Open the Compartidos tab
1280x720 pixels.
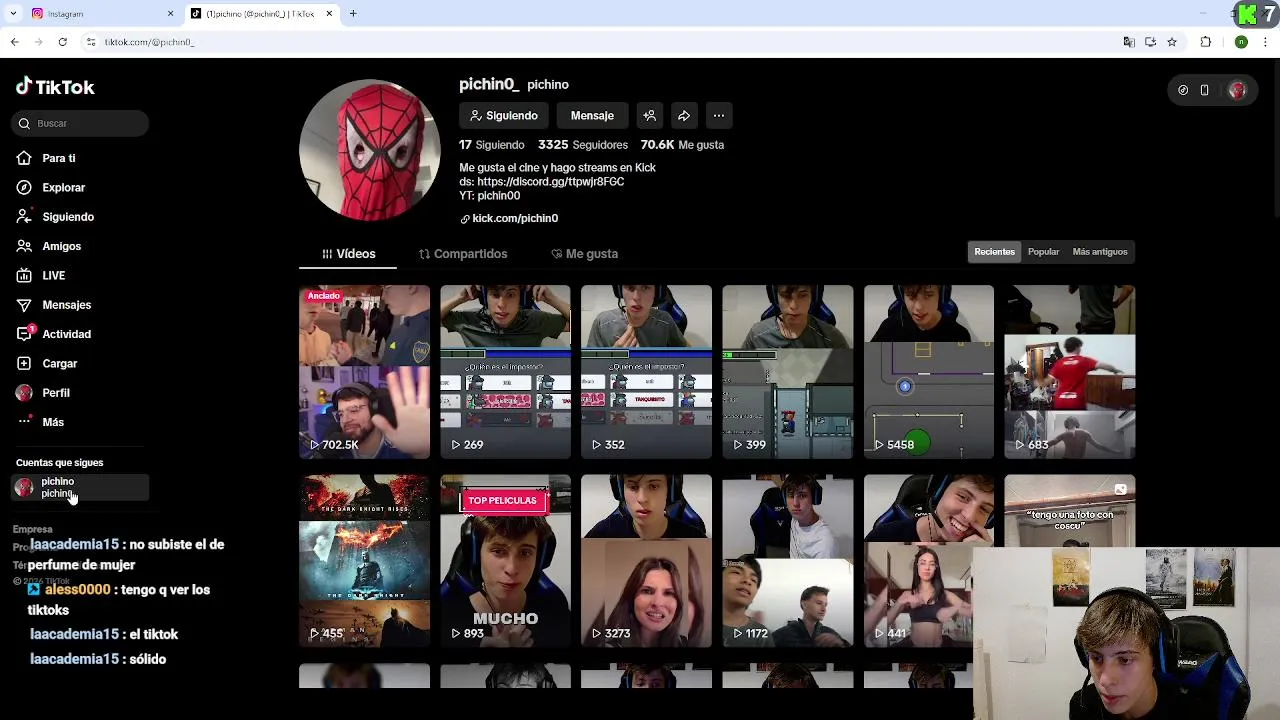[463, 254]
